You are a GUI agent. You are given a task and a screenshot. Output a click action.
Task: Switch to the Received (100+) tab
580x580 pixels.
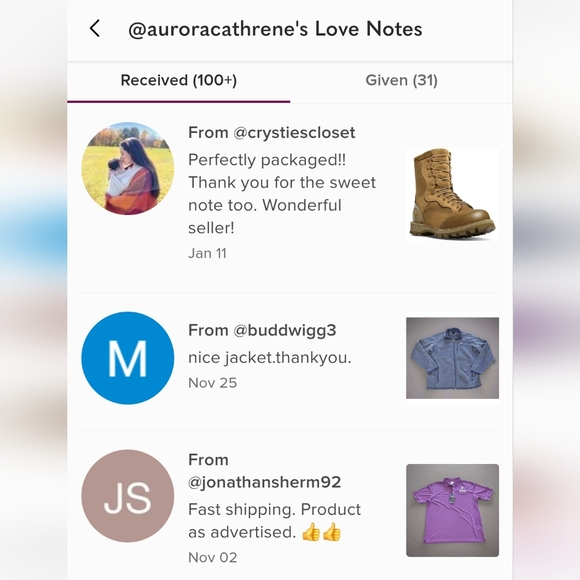pos(179,81)
